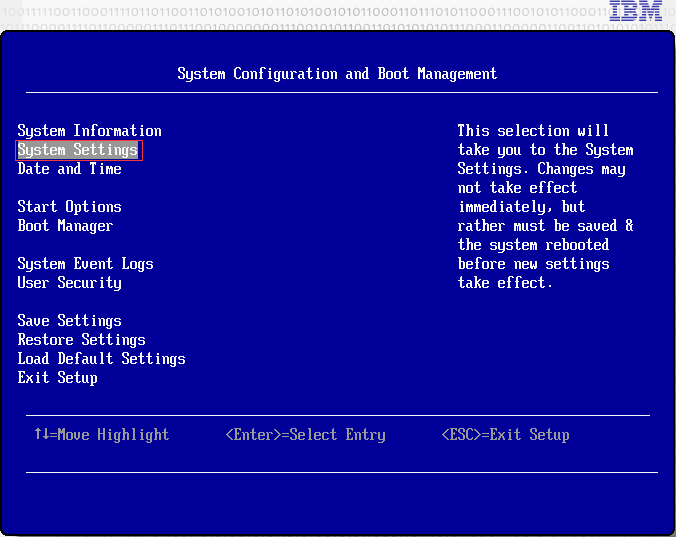Screen dimensions: 676x537
Task: Go to User Security
Action: (x=69, y=283)
